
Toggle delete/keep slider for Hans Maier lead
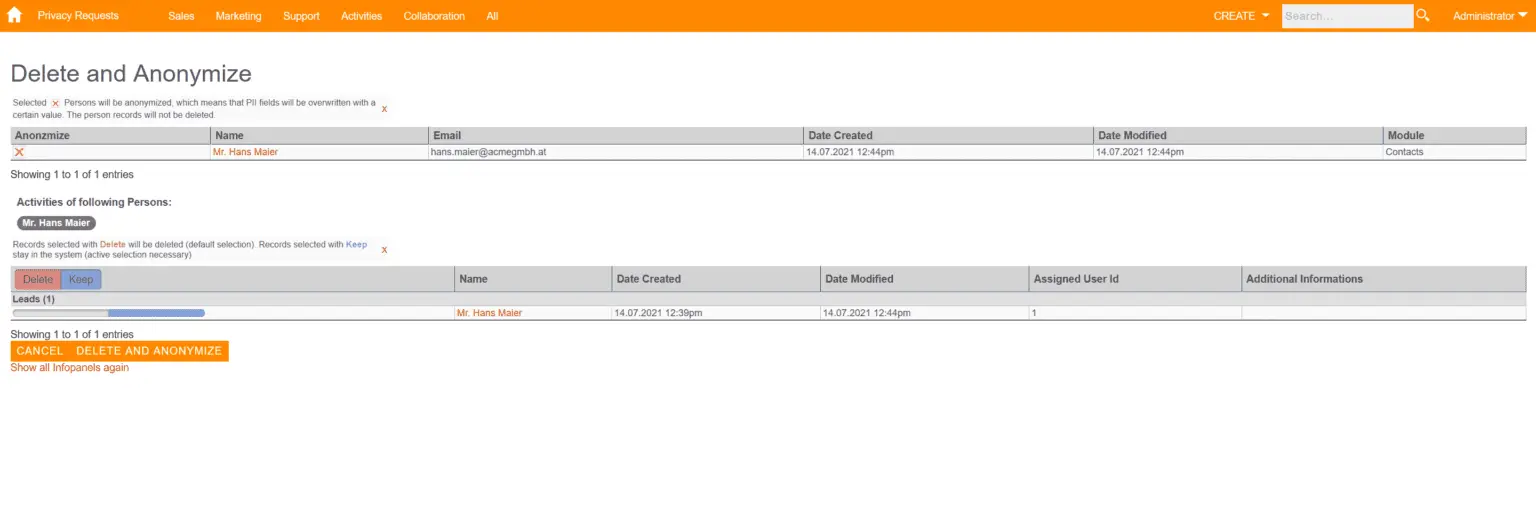point(108,313)
